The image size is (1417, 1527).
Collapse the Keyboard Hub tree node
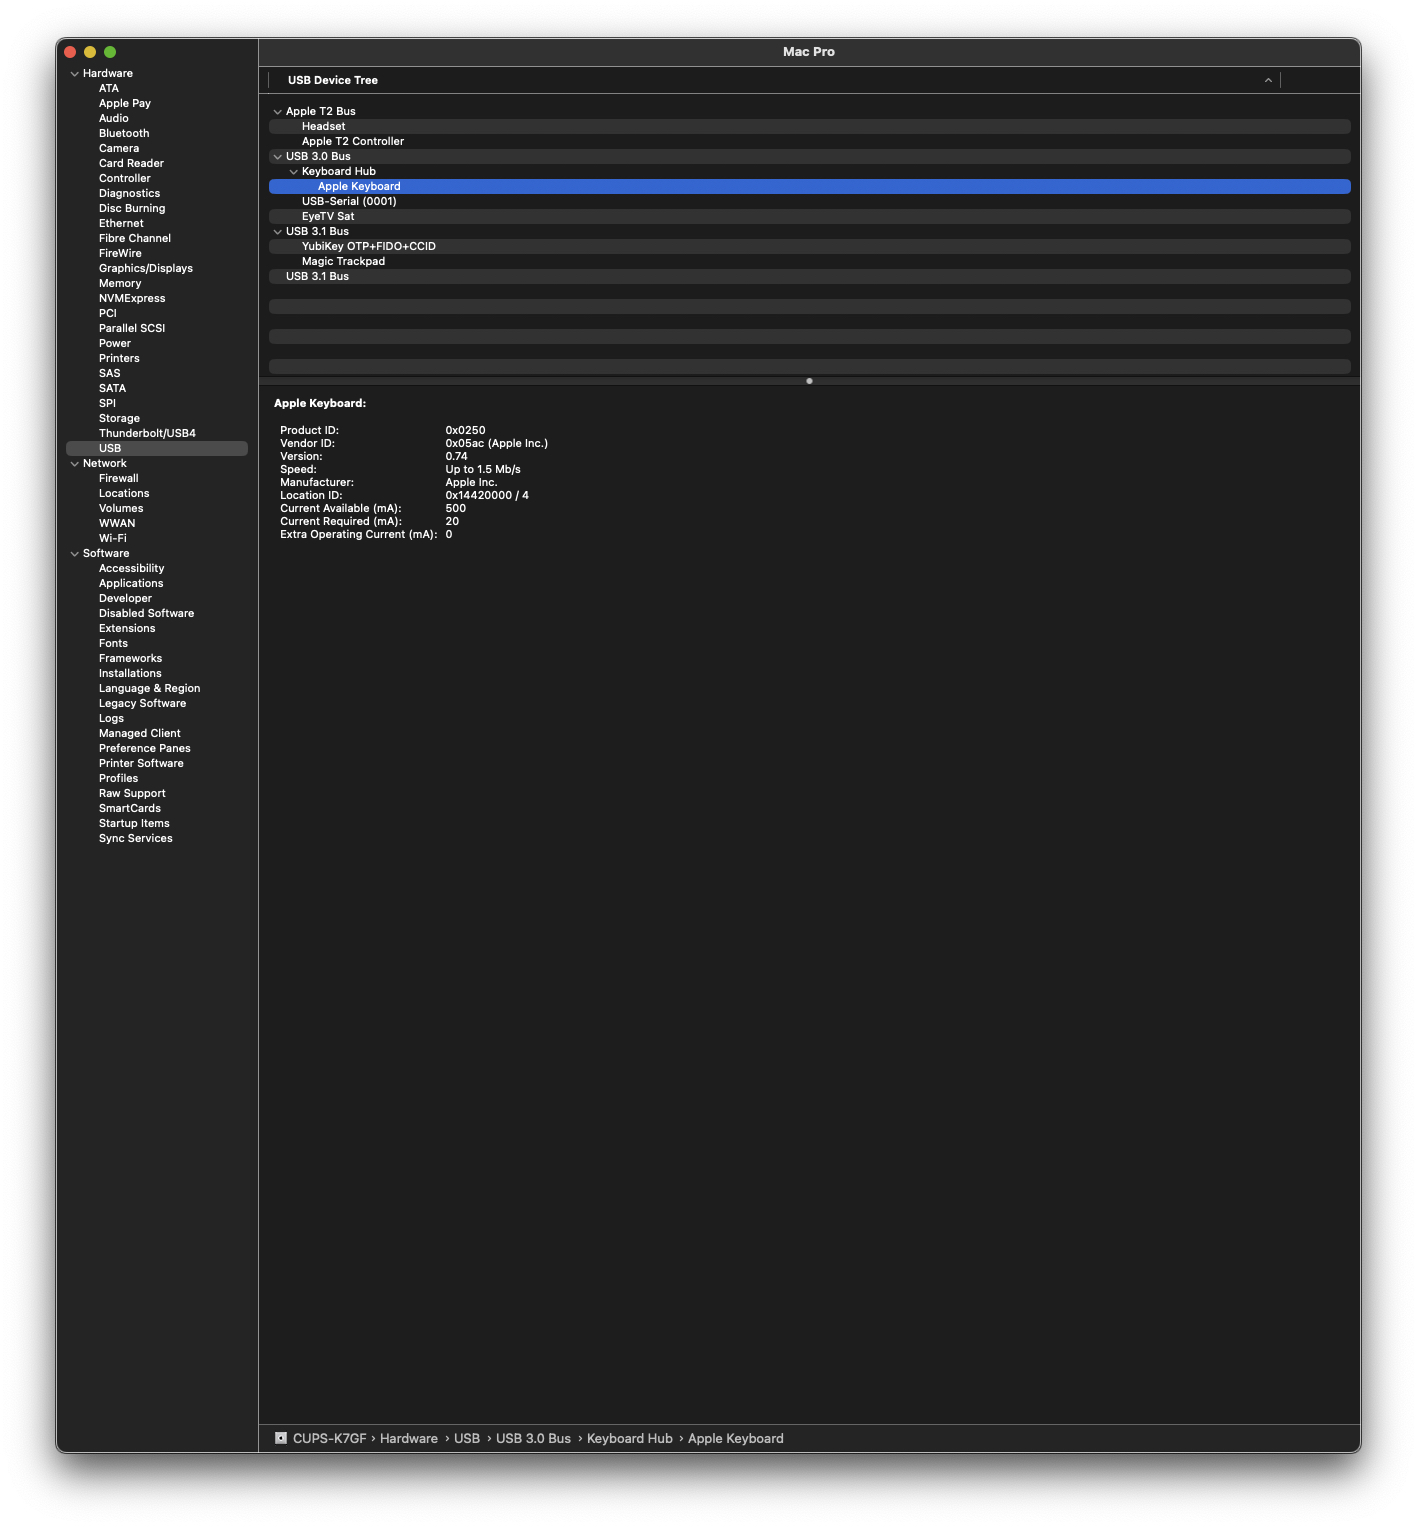coord(294,172)
